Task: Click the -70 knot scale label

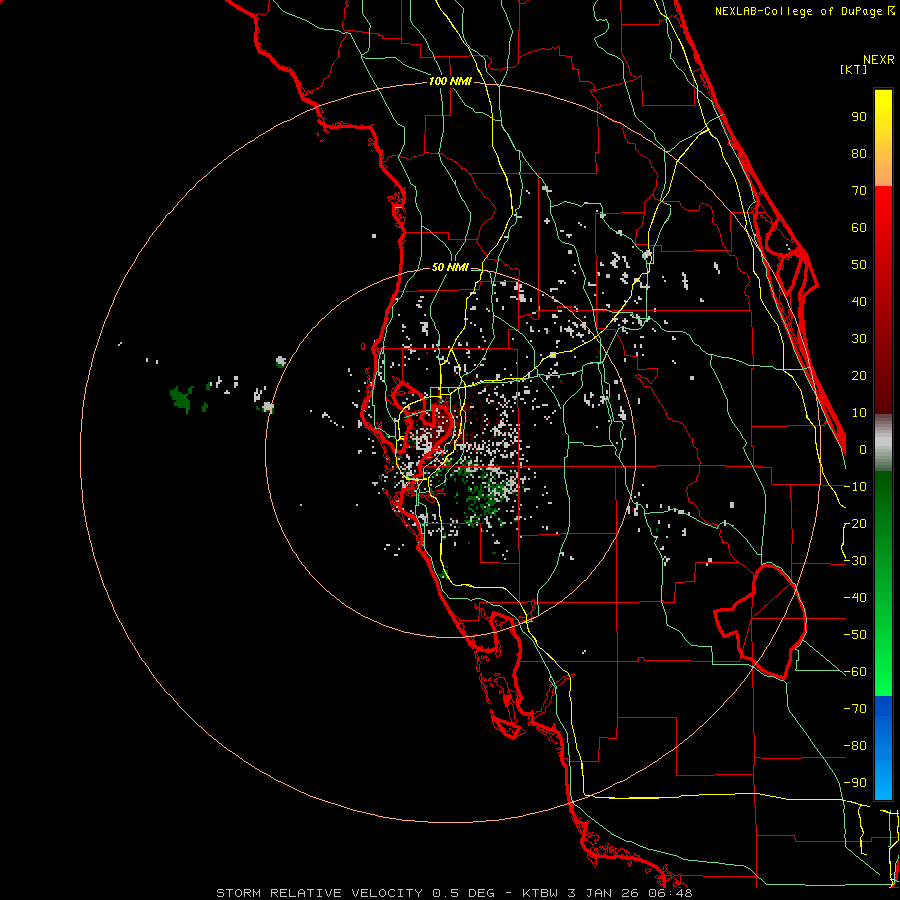Action: pos(856,709)
